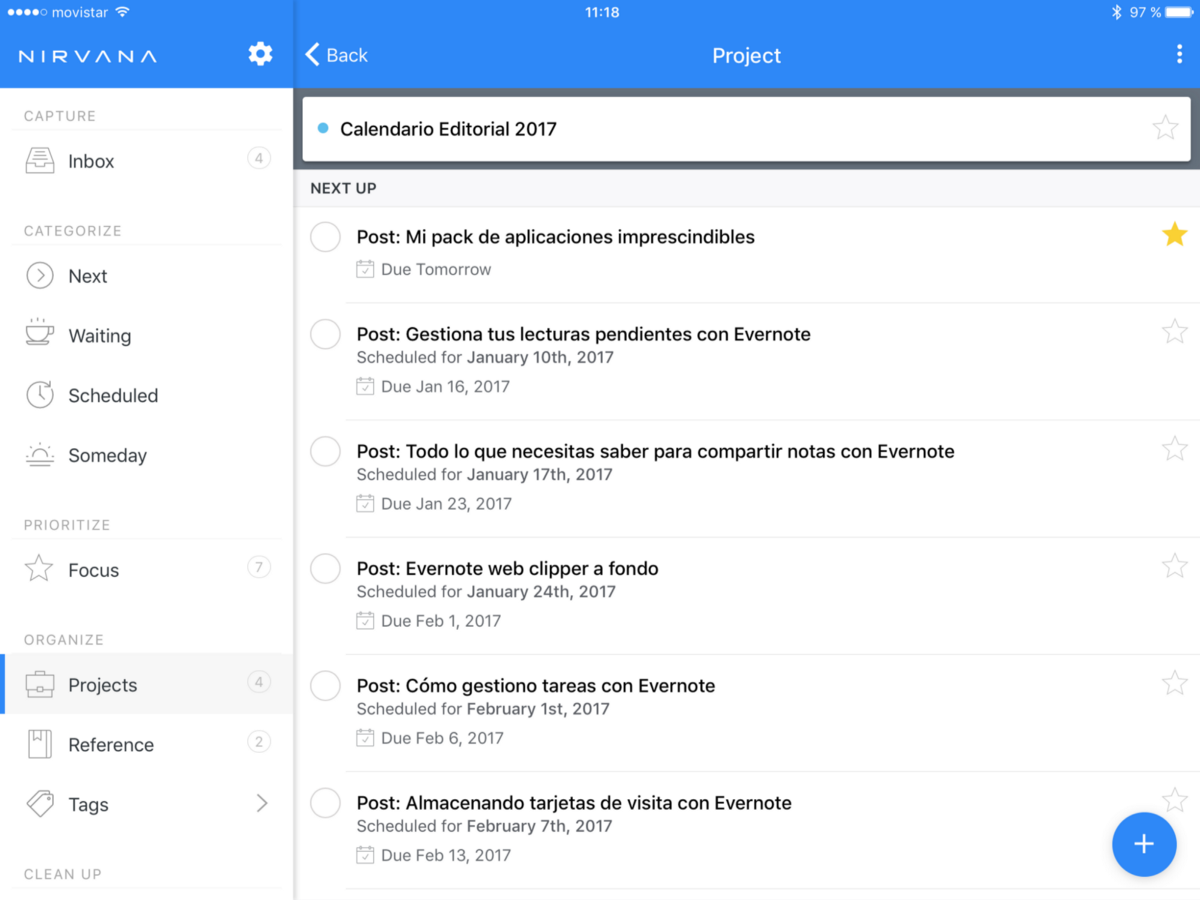
Task: Complete task 'Mi pack de aplicaciones imprescindibles'
Action: 325,237
